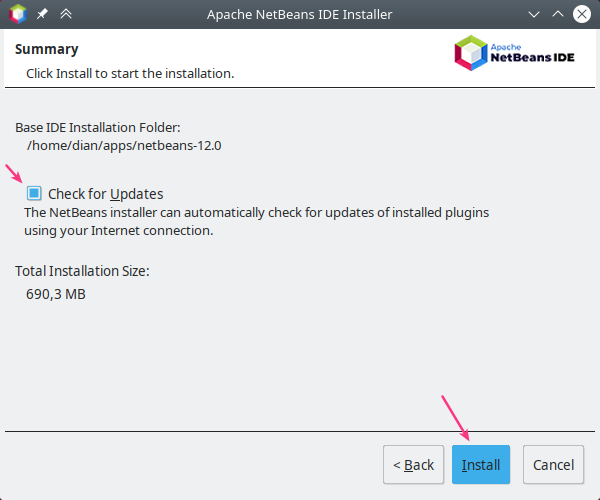Click the Summary heading

pos(47,49)
